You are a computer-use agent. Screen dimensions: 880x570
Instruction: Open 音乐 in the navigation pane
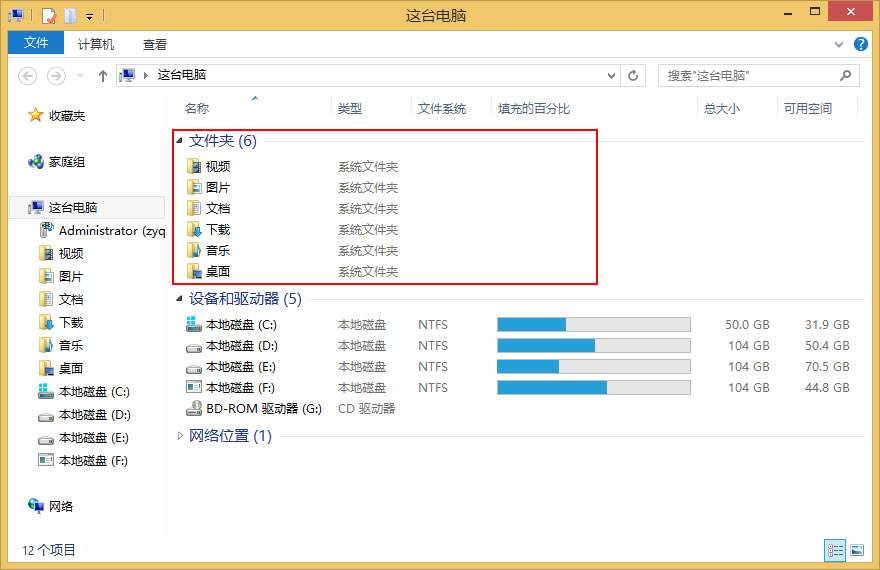point(71,346)
